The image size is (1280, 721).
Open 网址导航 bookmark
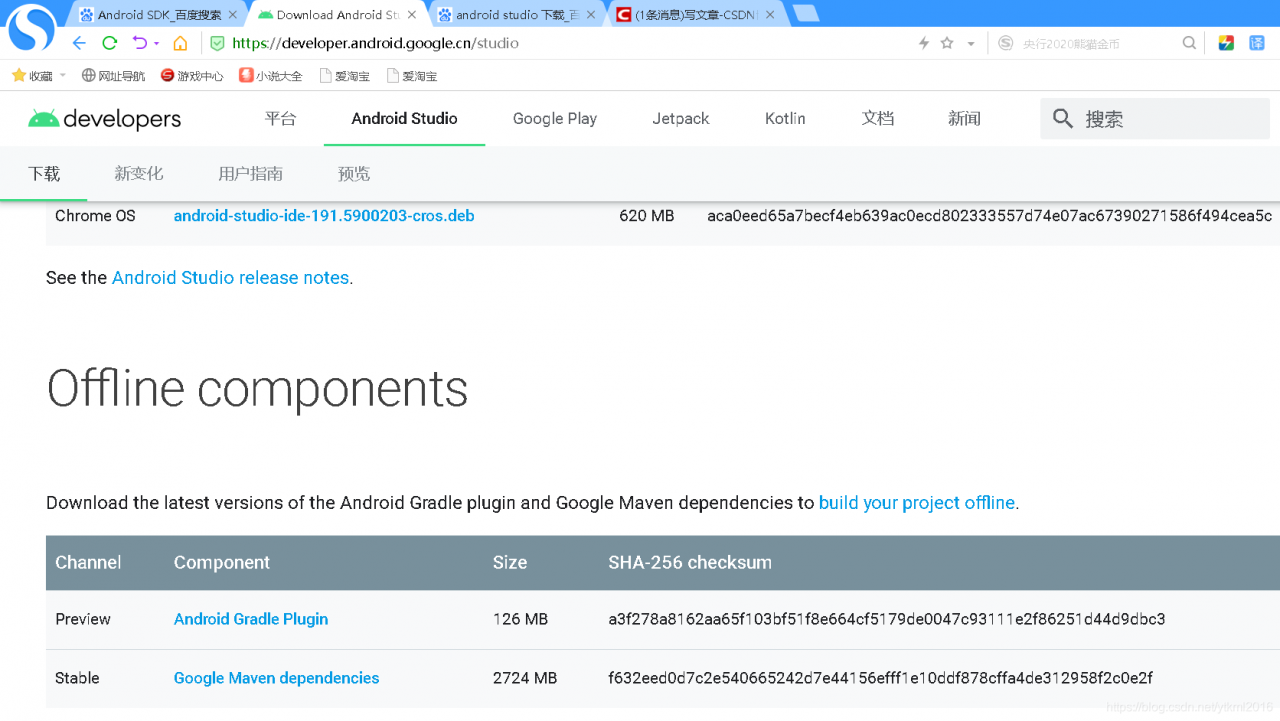[x=113, y=76]
